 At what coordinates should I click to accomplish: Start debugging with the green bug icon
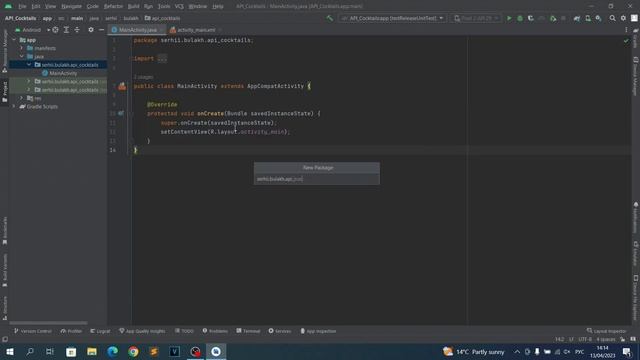pos(520,18)
